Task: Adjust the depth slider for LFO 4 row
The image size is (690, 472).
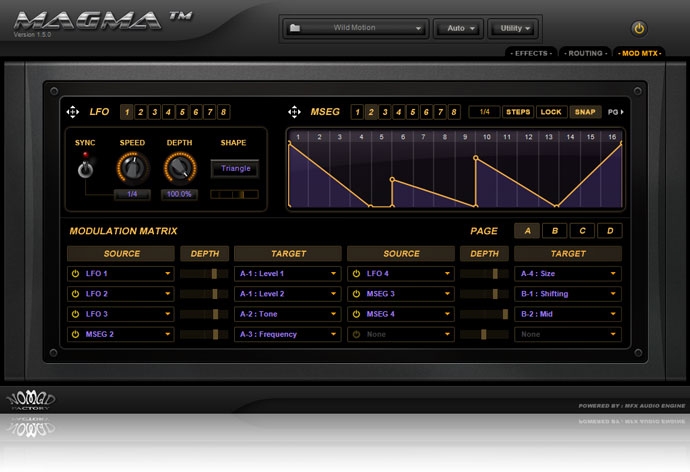Action: 484,274
